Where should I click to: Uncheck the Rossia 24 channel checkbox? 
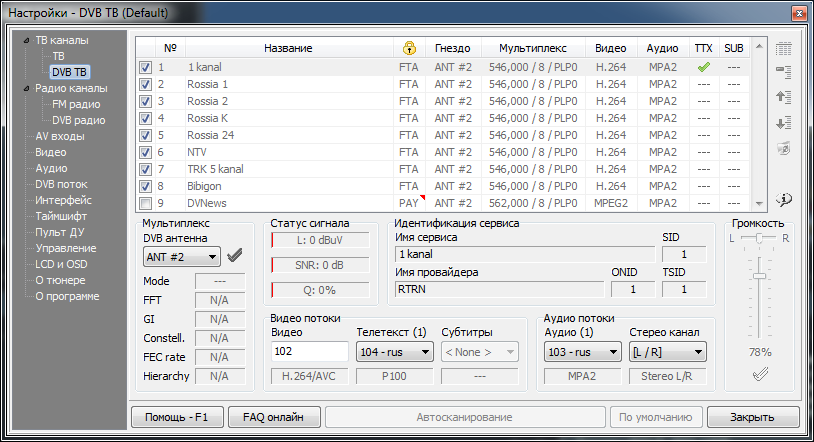point(146,135)
